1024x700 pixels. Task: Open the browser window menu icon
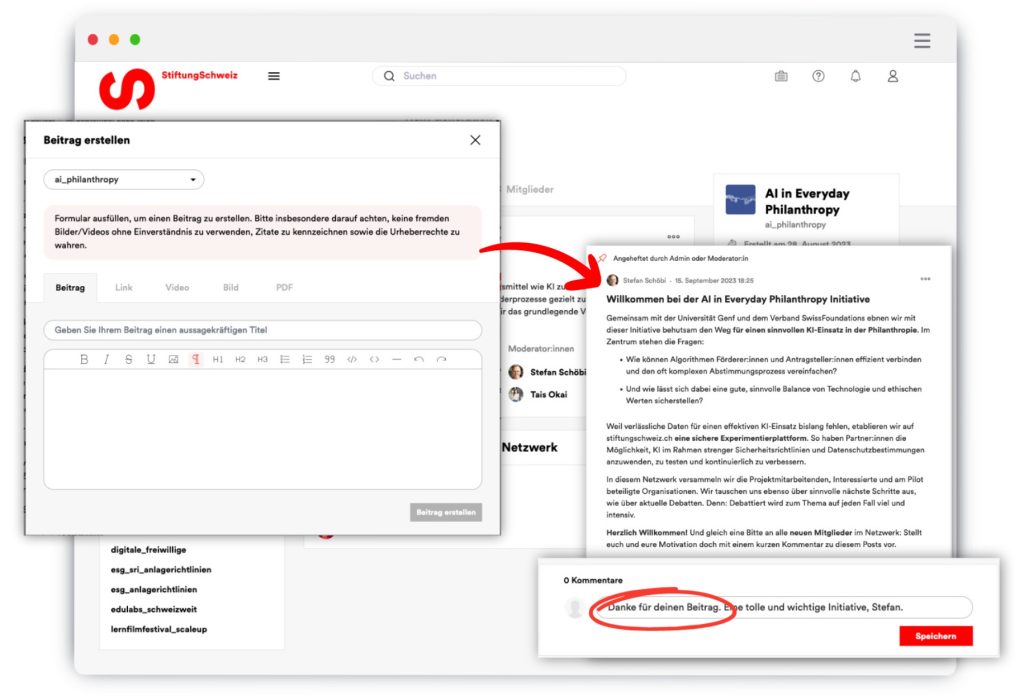coord(922,40)
